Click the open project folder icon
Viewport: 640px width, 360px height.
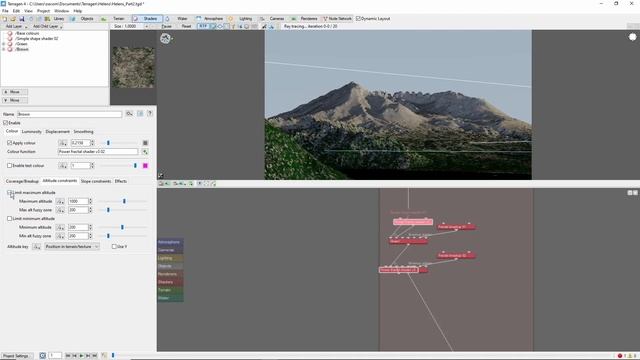[13, 19]
